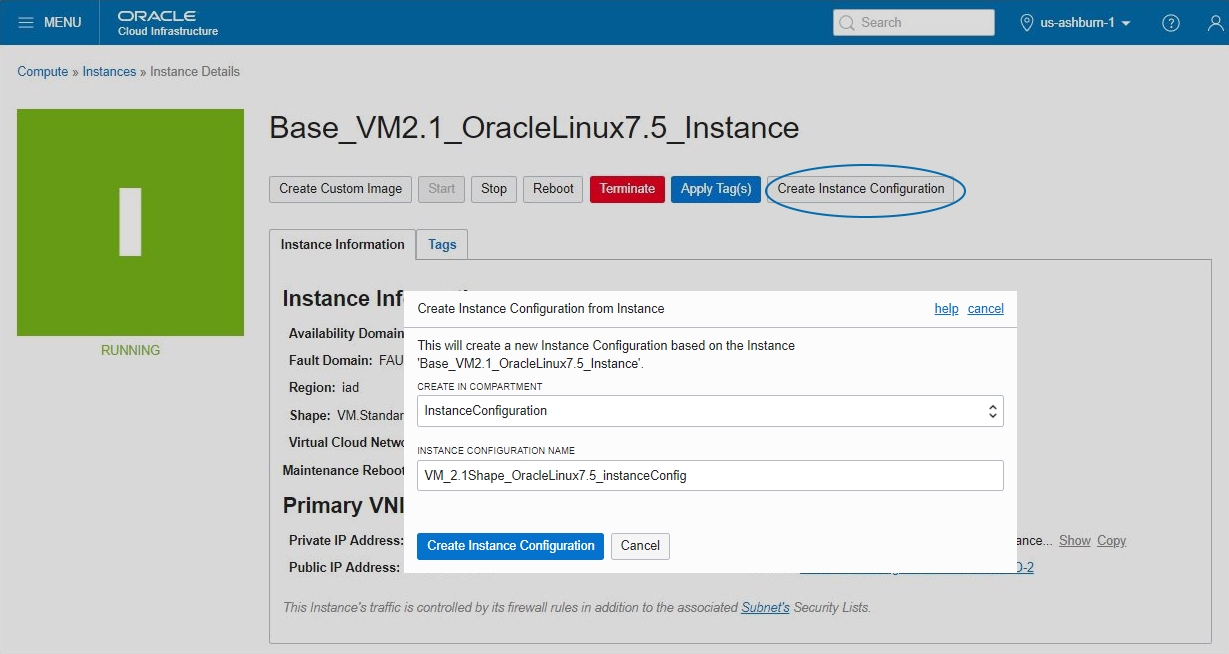The width and height of the screenshot is (1229, 654).
Task: Cancel the Instance Configuration dialog
Action: pos(640,546)
